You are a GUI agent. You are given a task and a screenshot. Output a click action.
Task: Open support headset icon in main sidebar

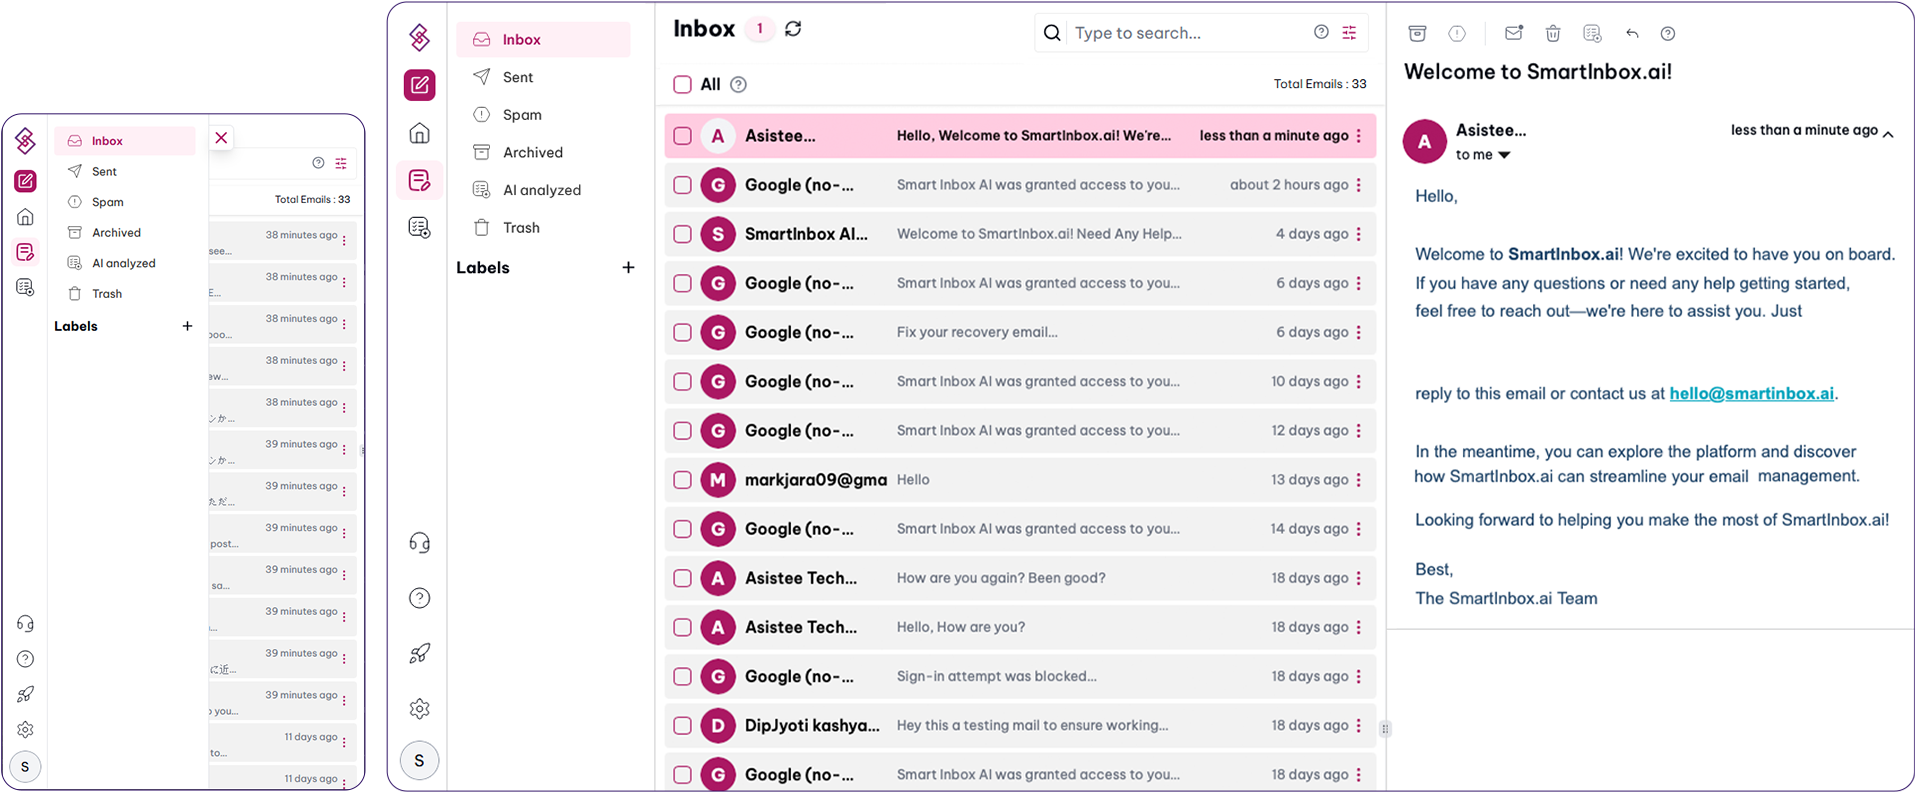coord(420,543)
